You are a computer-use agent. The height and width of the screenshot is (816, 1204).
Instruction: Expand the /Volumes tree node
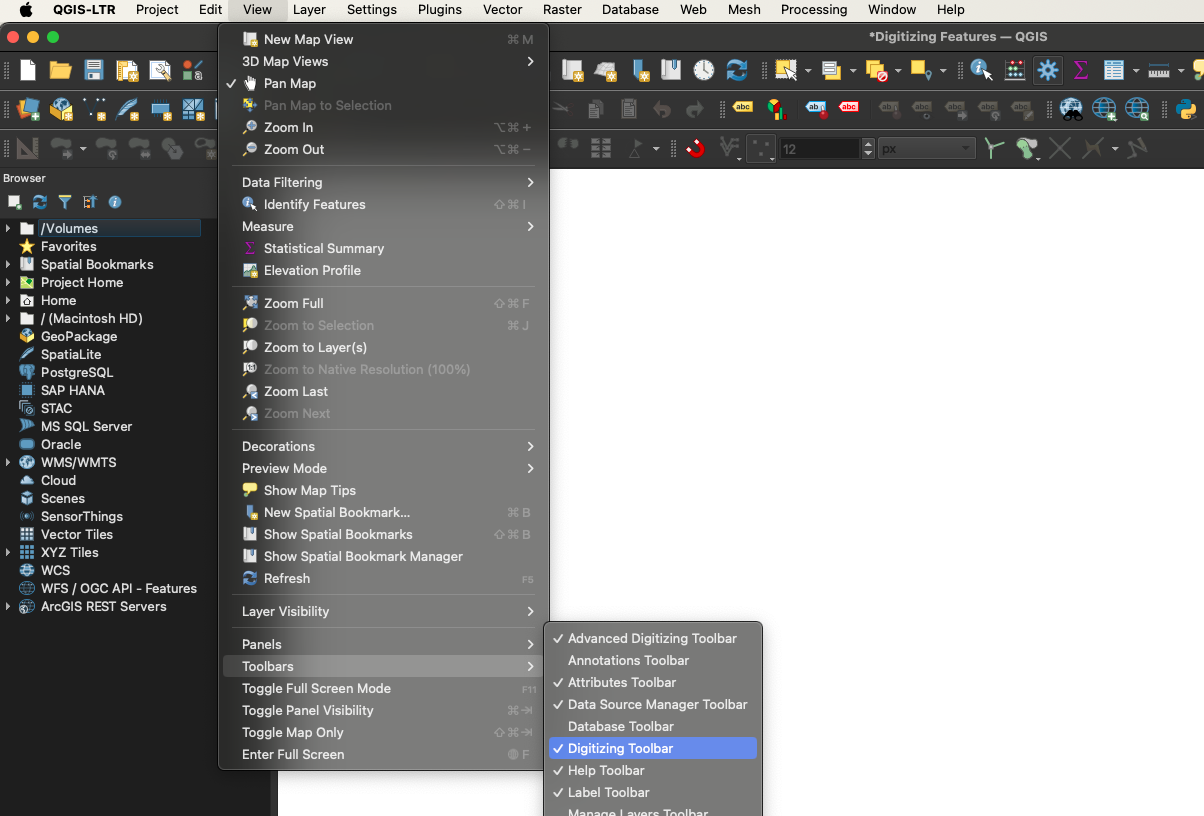coord(8,228)
